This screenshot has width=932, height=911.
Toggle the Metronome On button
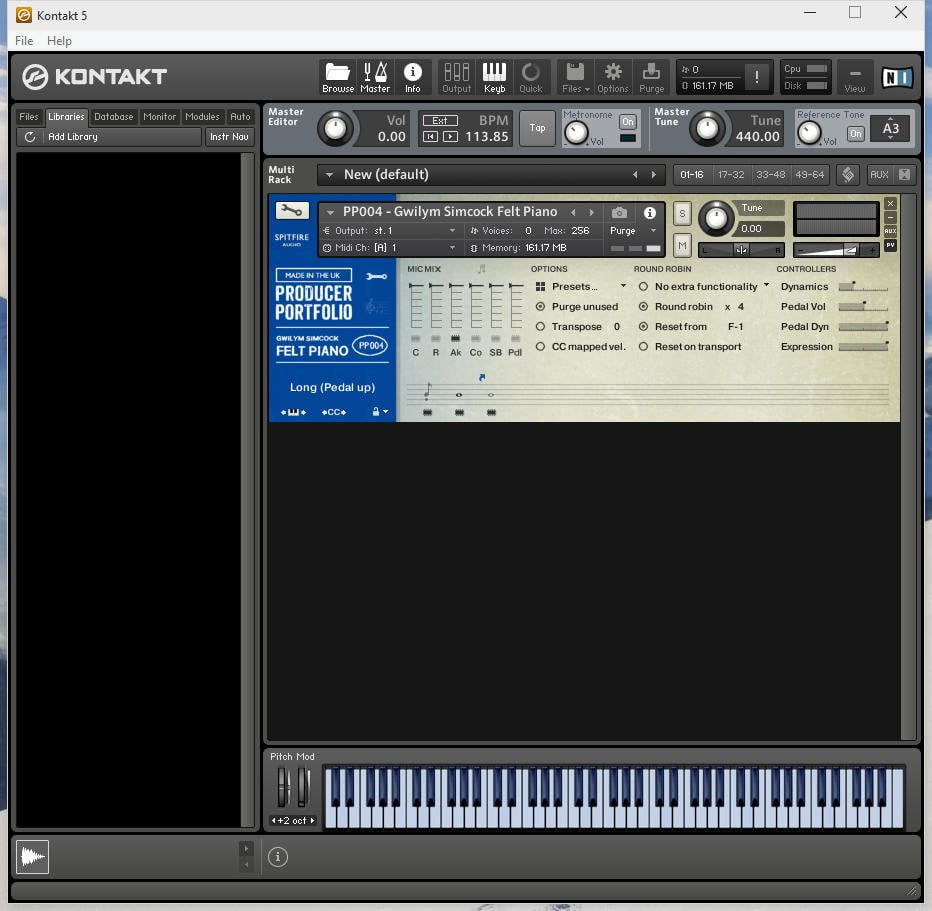[x=628, y=121]
